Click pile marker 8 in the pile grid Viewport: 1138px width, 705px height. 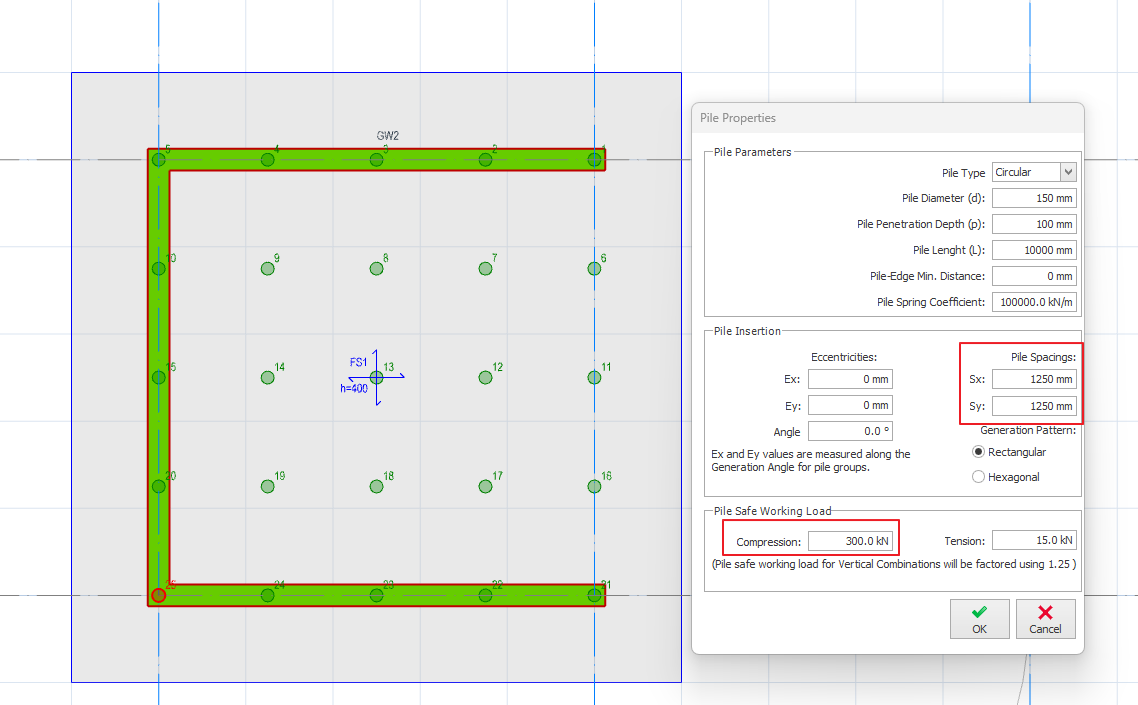click(x=377, y=267)
